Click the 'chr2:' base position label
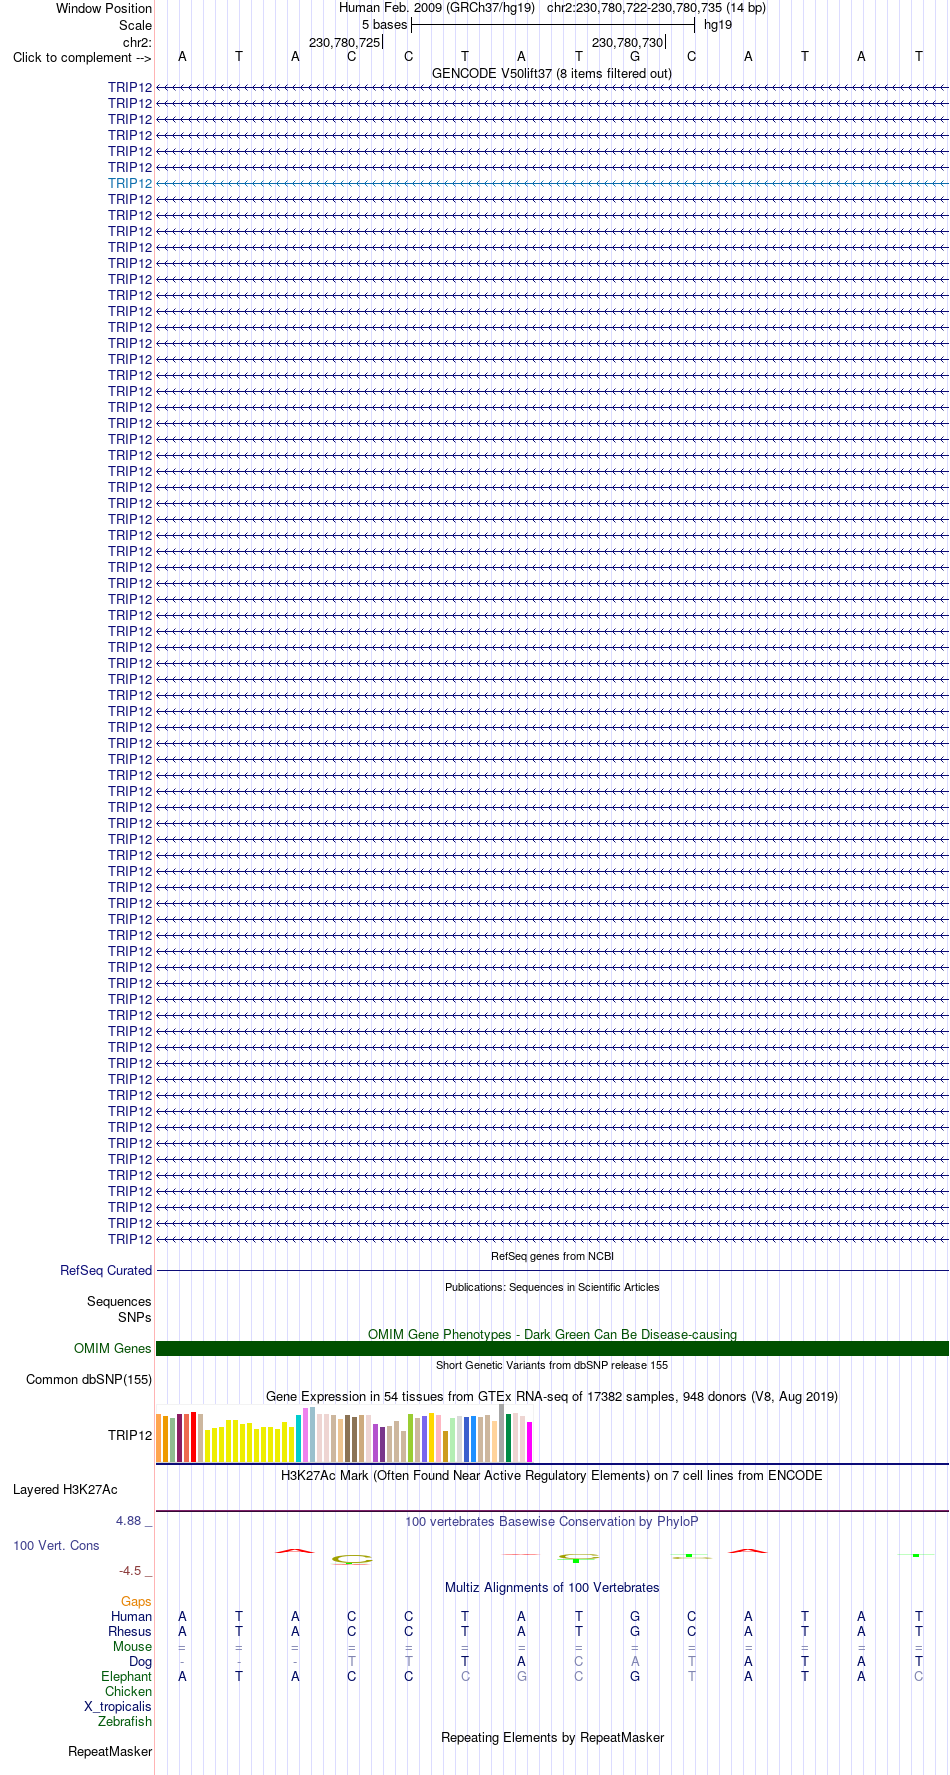This screenshot has width=950, height=1775. (x=137, y=42)
